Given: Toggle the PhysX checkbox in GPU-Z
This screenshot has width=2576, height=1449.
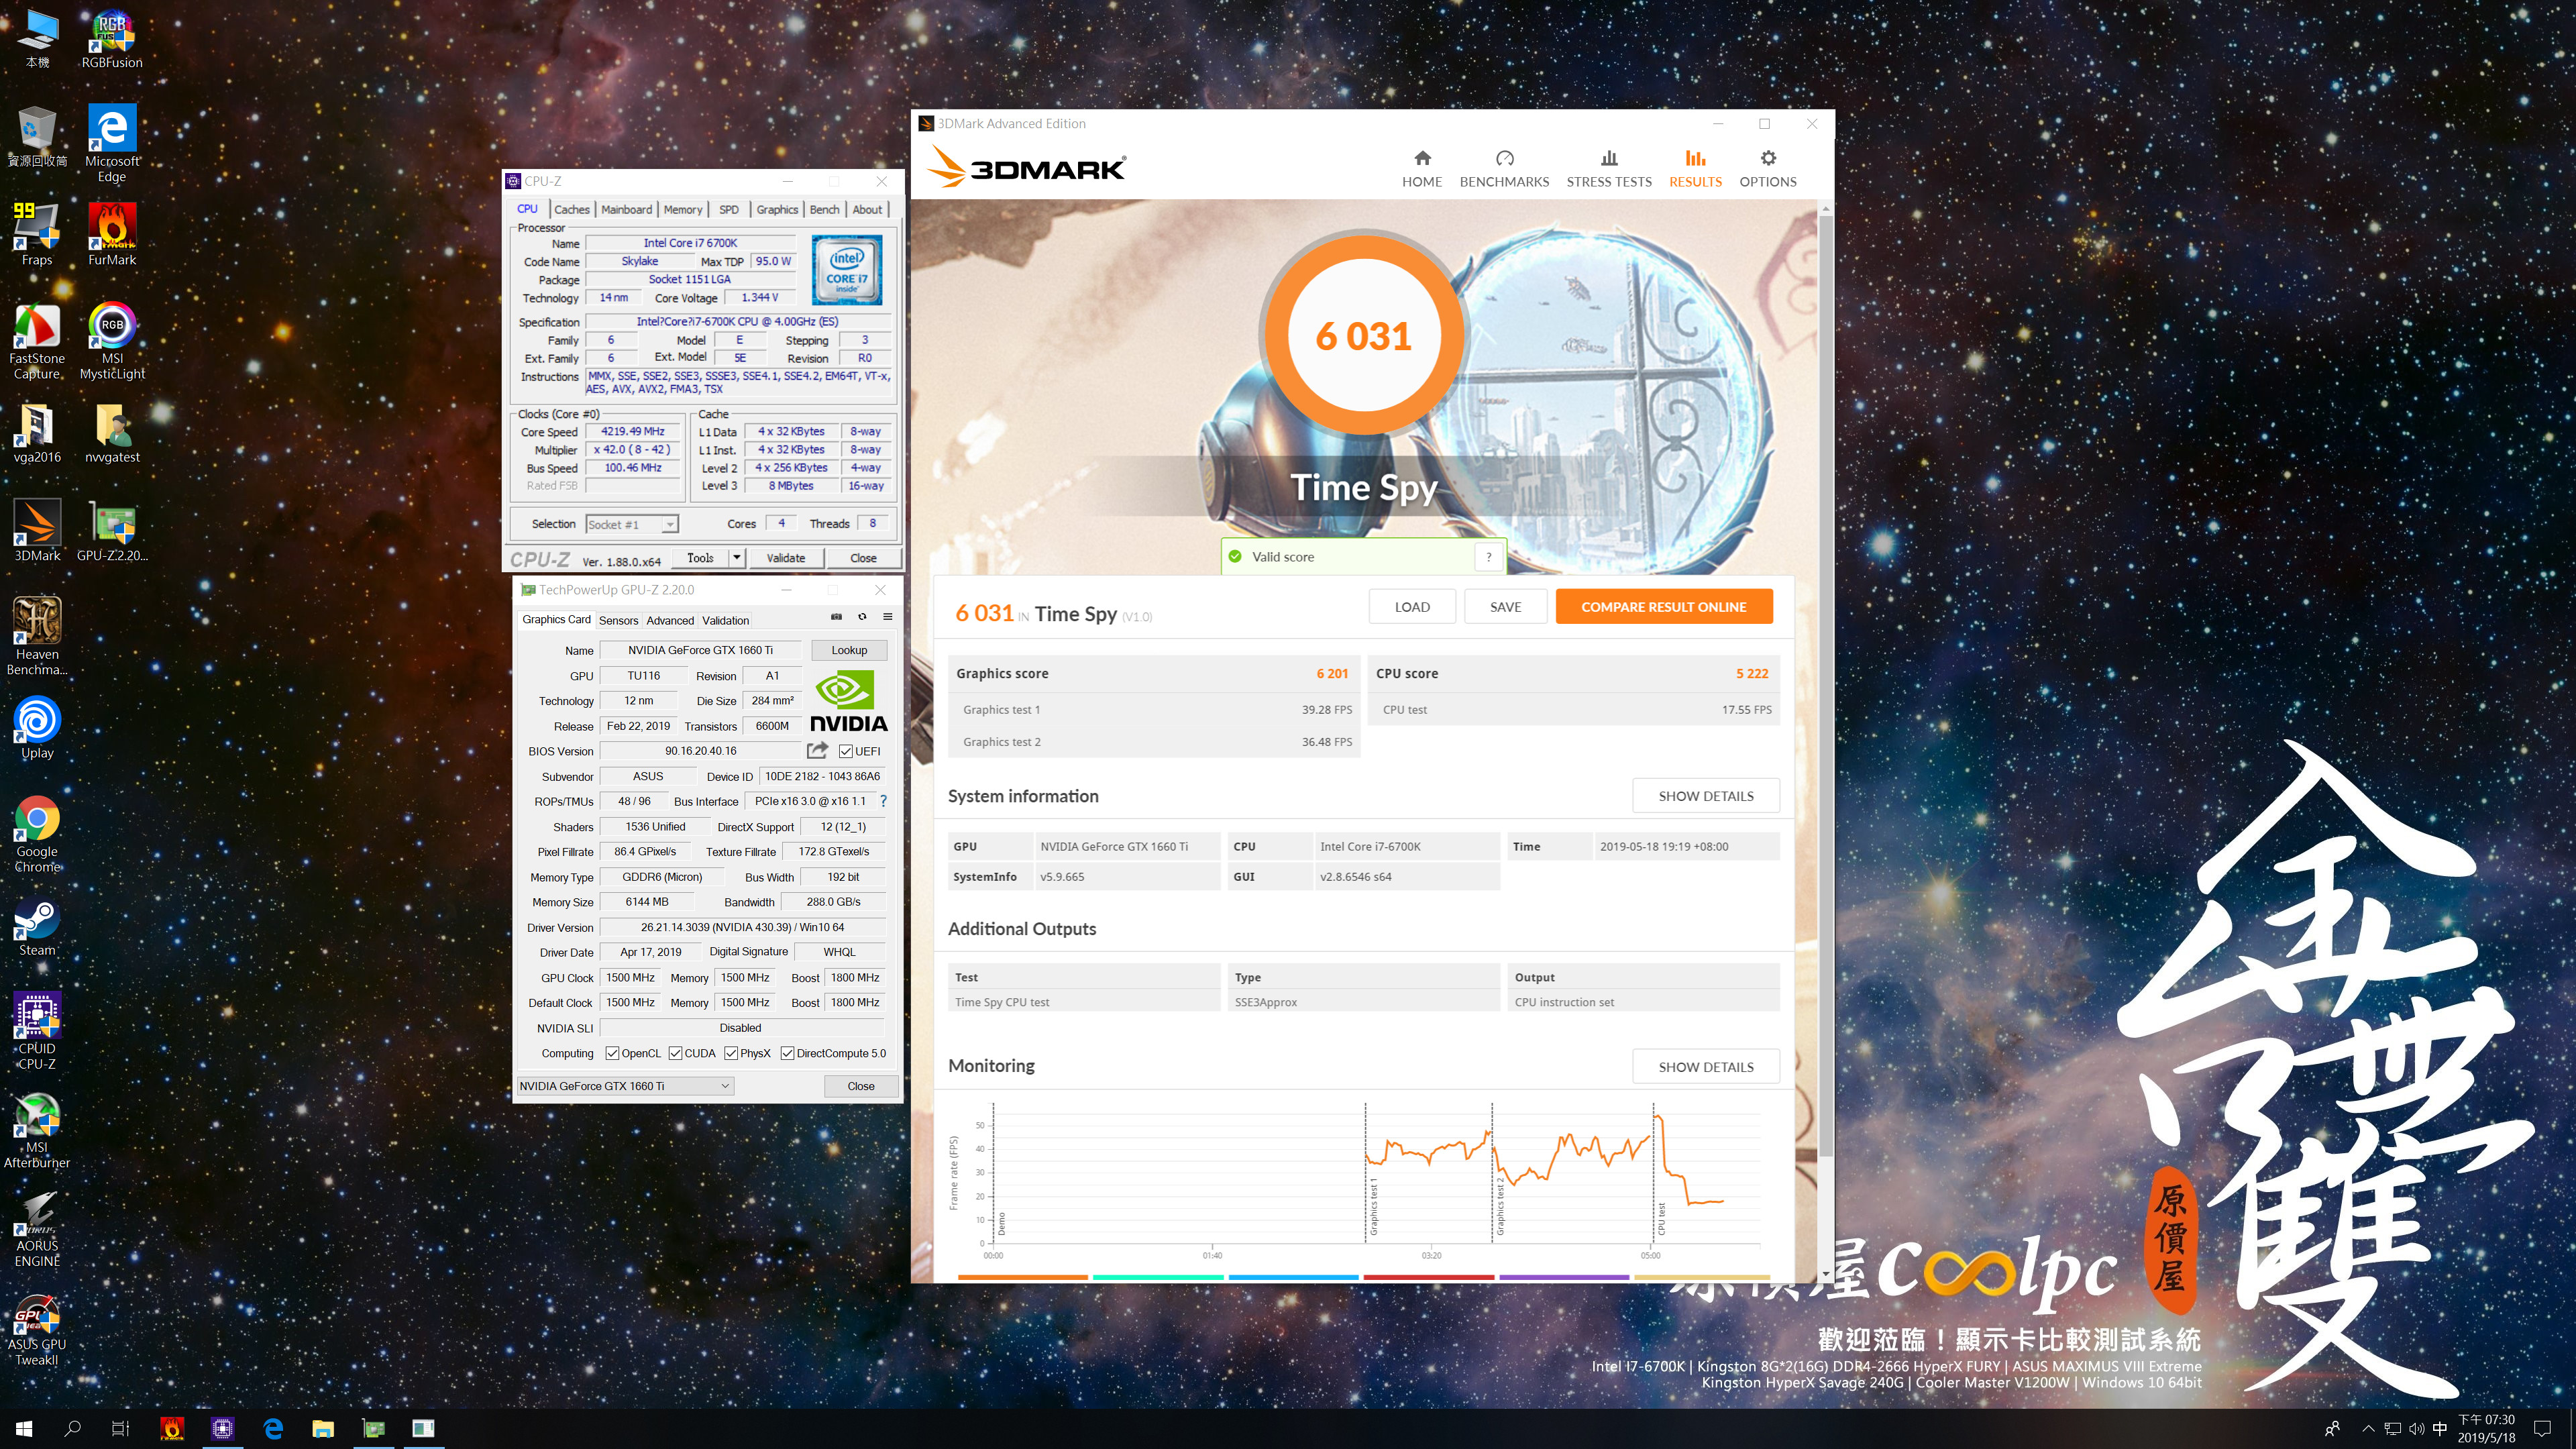Looking at the screenshot, I should pyautogui.click(x=732, y=1053).
